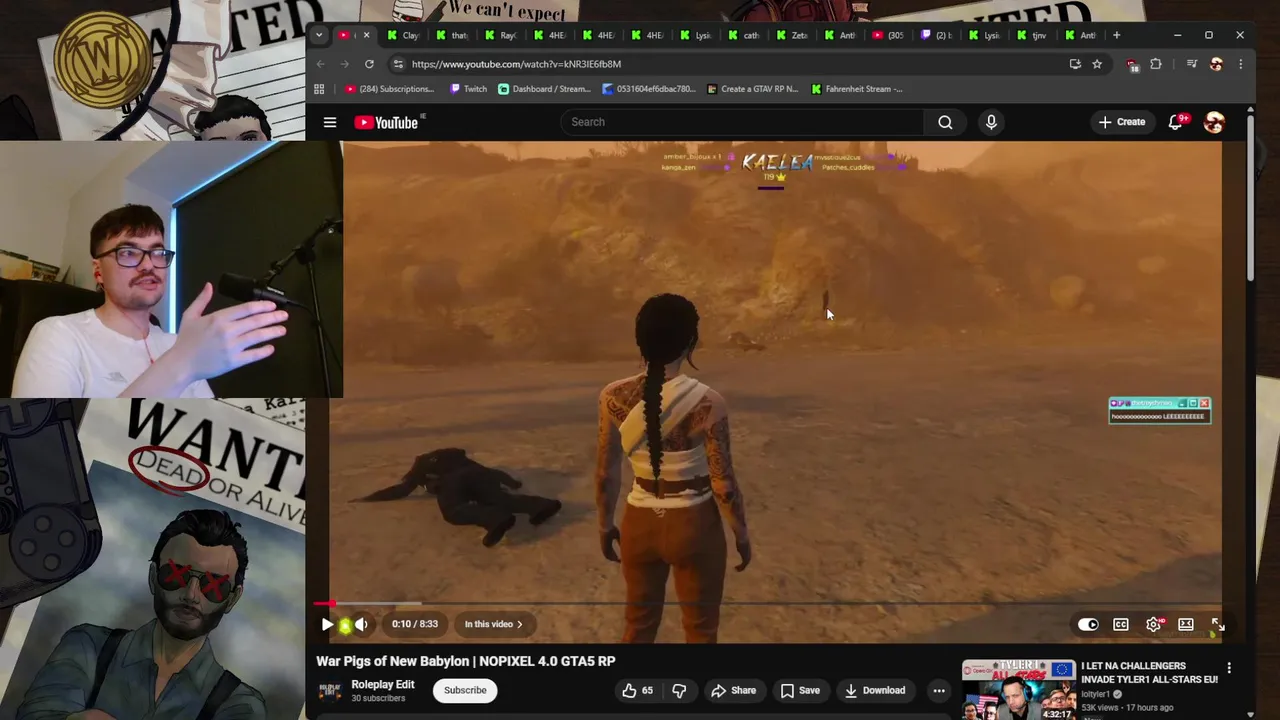Screen dimensions: 1280x720
Task: Subscribe to Roleplay Edit
Action: (465, 690)
